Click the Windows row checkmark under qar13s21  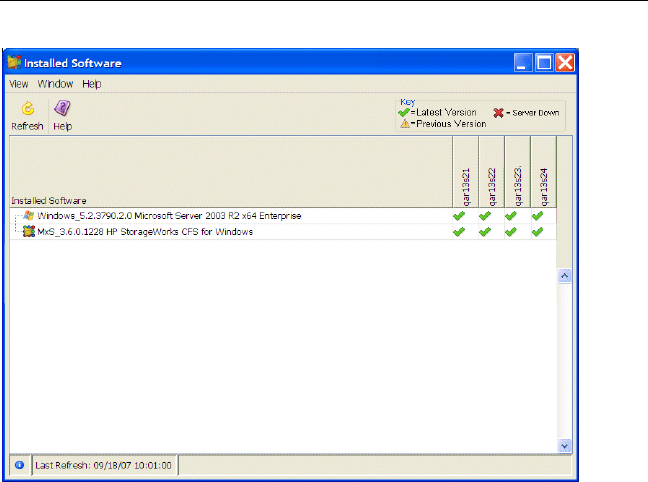pos(459,216)
